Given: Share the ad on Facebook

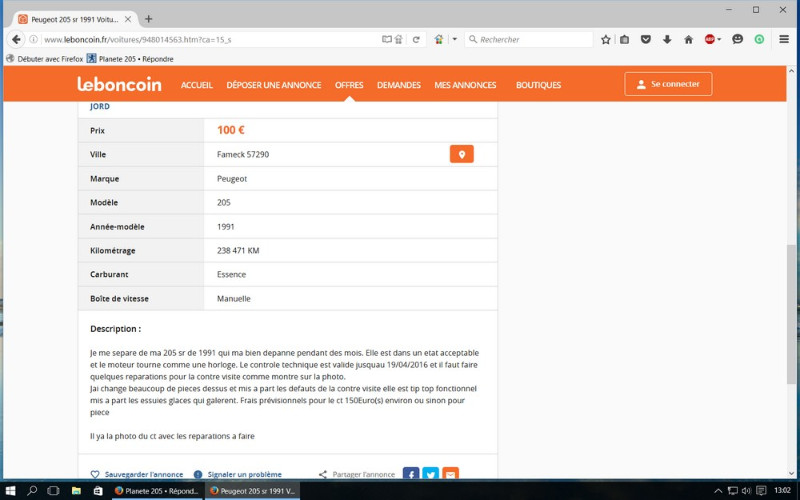Looking at the screenshot, I should pyautogui.click(x=411, y=473).
